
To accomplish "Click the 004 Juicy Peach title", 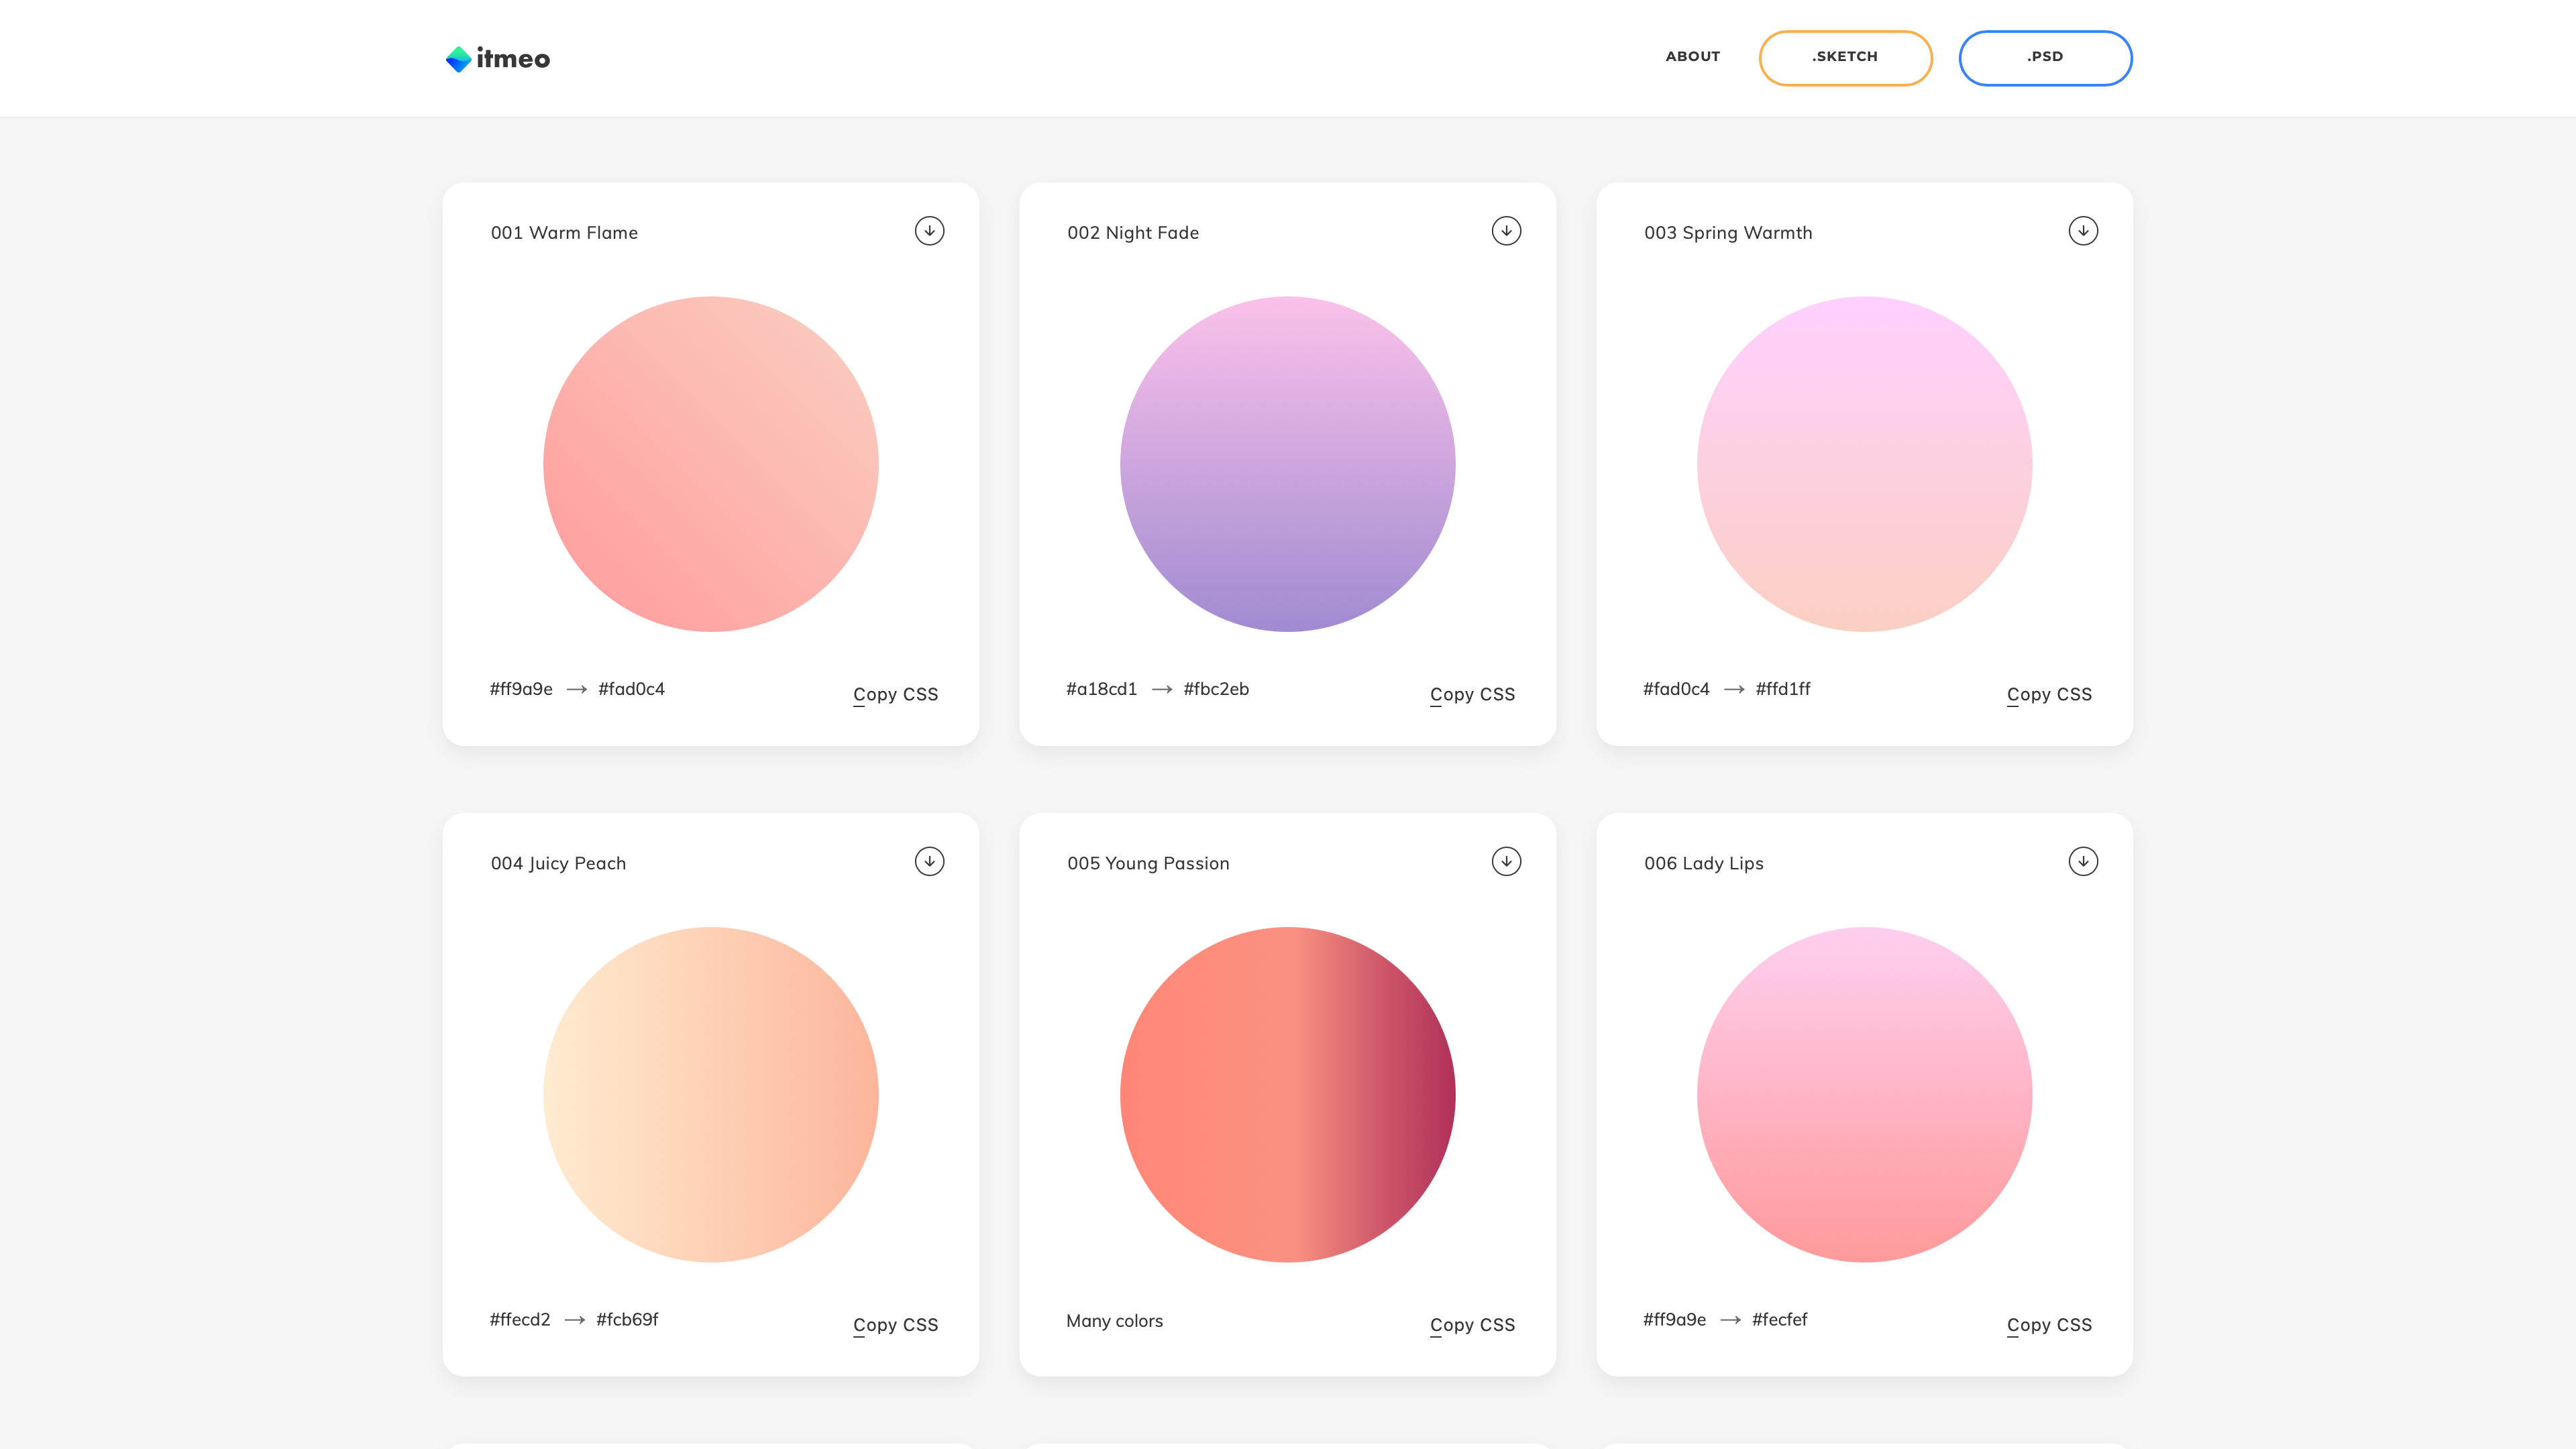I will point(558,864).
